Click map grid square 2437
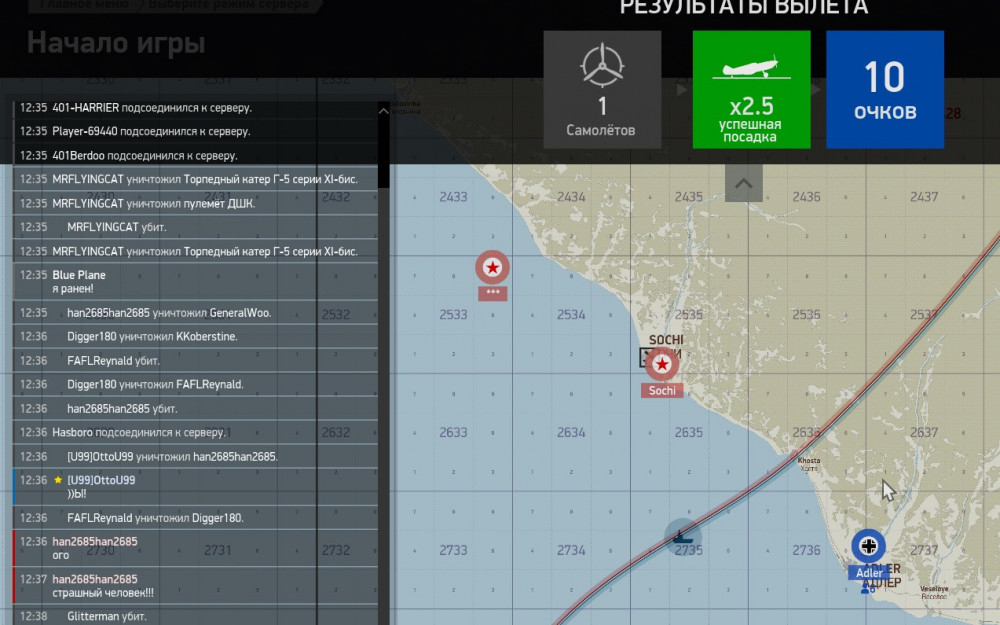The width and height of the screenshot is (1000, 625). coord(924,197)
